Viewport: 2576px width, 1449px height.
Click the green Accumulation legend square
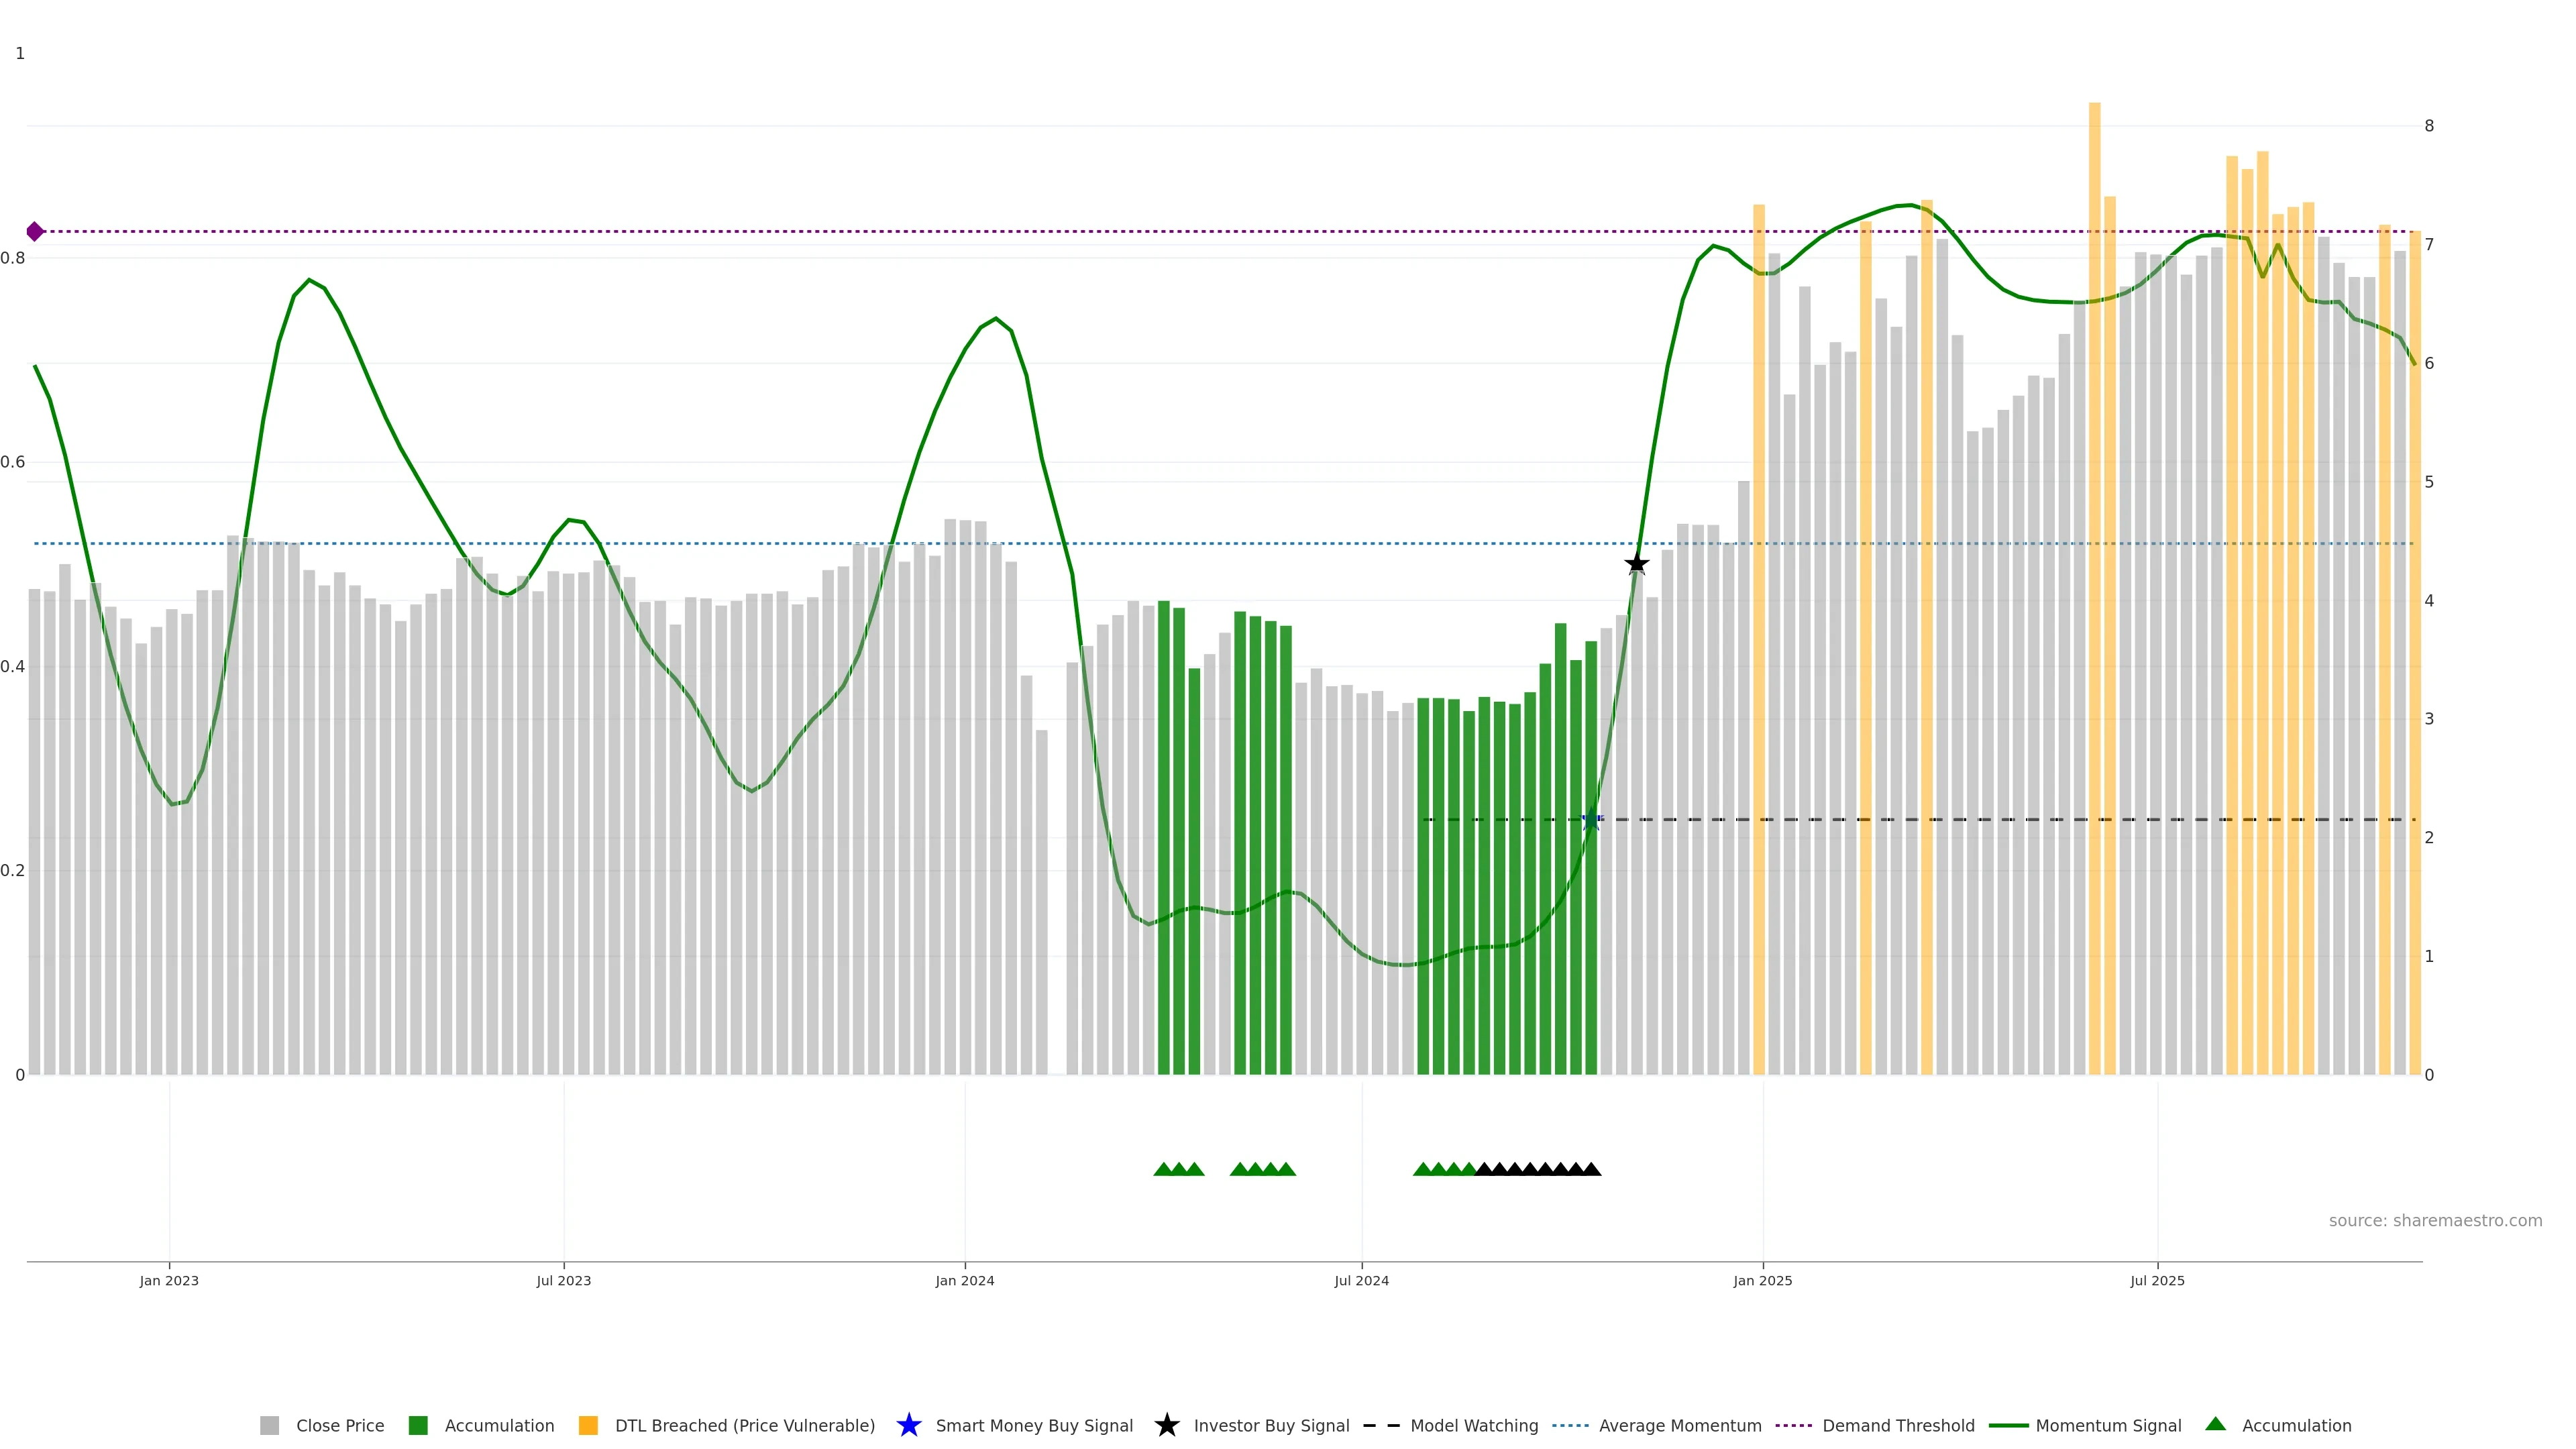click(418, 1426)
